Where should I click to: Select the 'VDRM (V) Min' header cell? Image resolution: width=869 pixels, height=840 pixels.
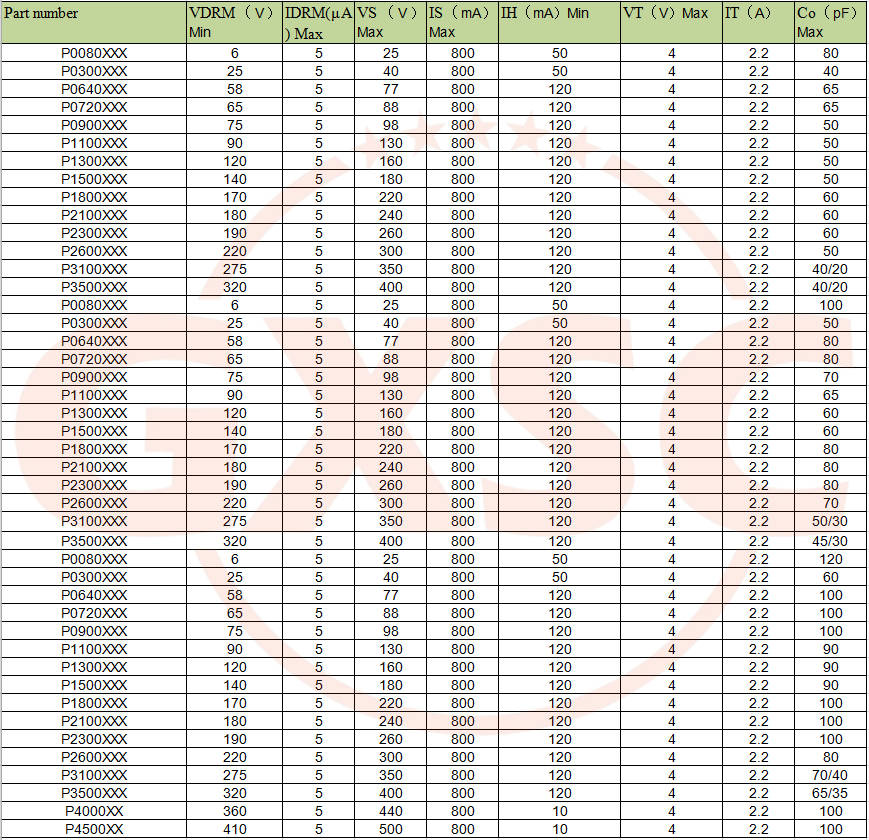pos(234,22)
